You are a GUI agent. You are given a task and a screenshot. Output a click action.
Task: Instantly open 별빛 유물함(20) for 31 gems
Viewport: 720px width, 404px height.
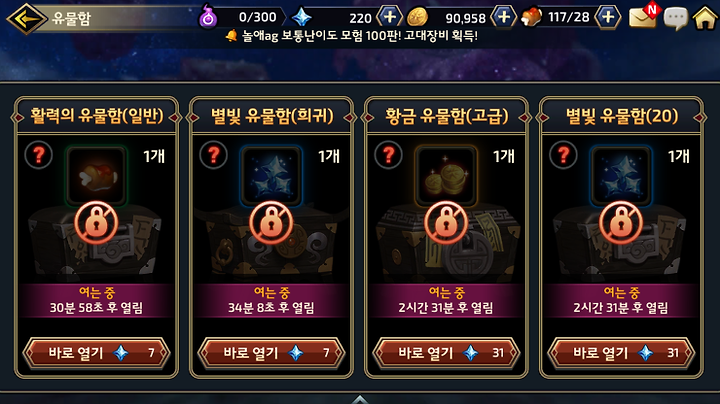(x=621, y=353)
